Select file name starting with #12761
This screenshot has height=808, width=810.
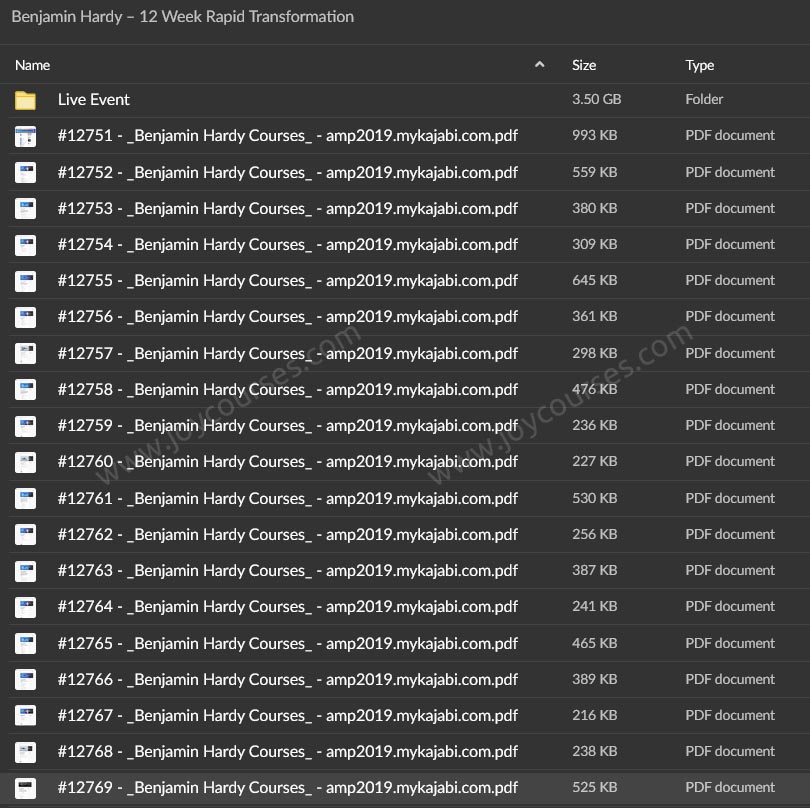click(x=288, y=499)
